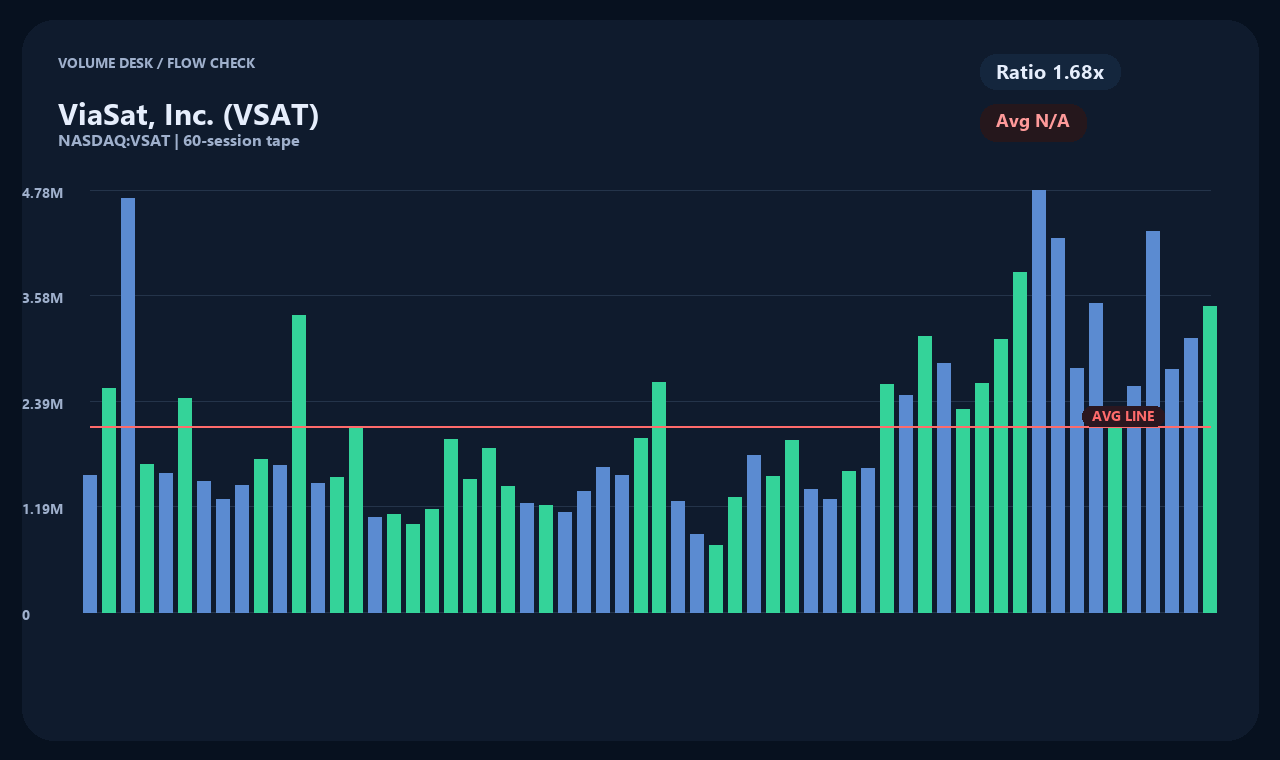Select the AVG LINE label
The height and width of the screenshot is (760, 1280).
click(x=1123, y=416)
